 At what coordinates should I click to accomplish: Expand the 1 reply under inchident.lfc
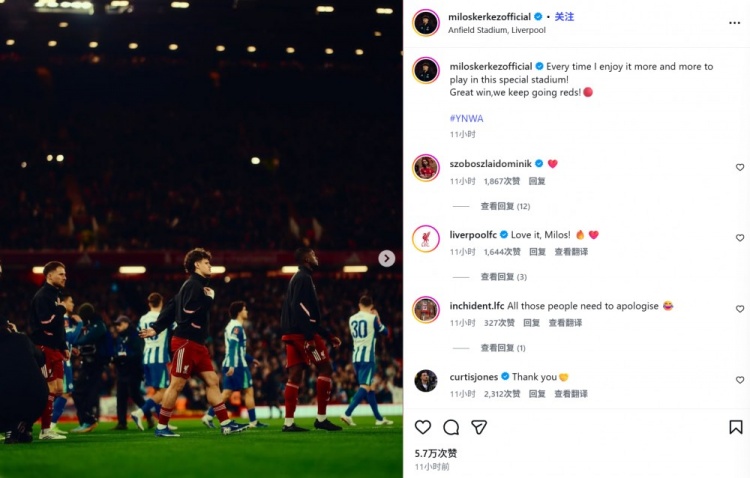pyautogui.click(x=503, y=348)
